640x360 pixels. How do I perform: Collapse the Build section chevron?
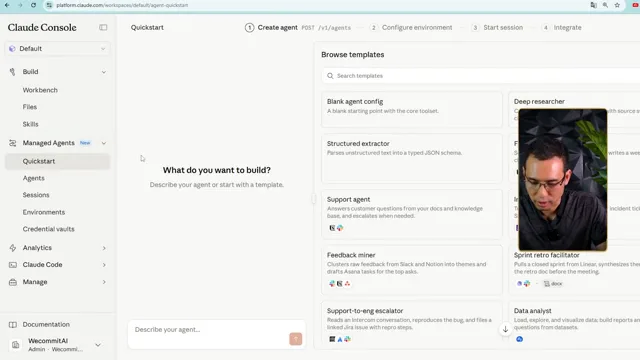click(104, 72)
